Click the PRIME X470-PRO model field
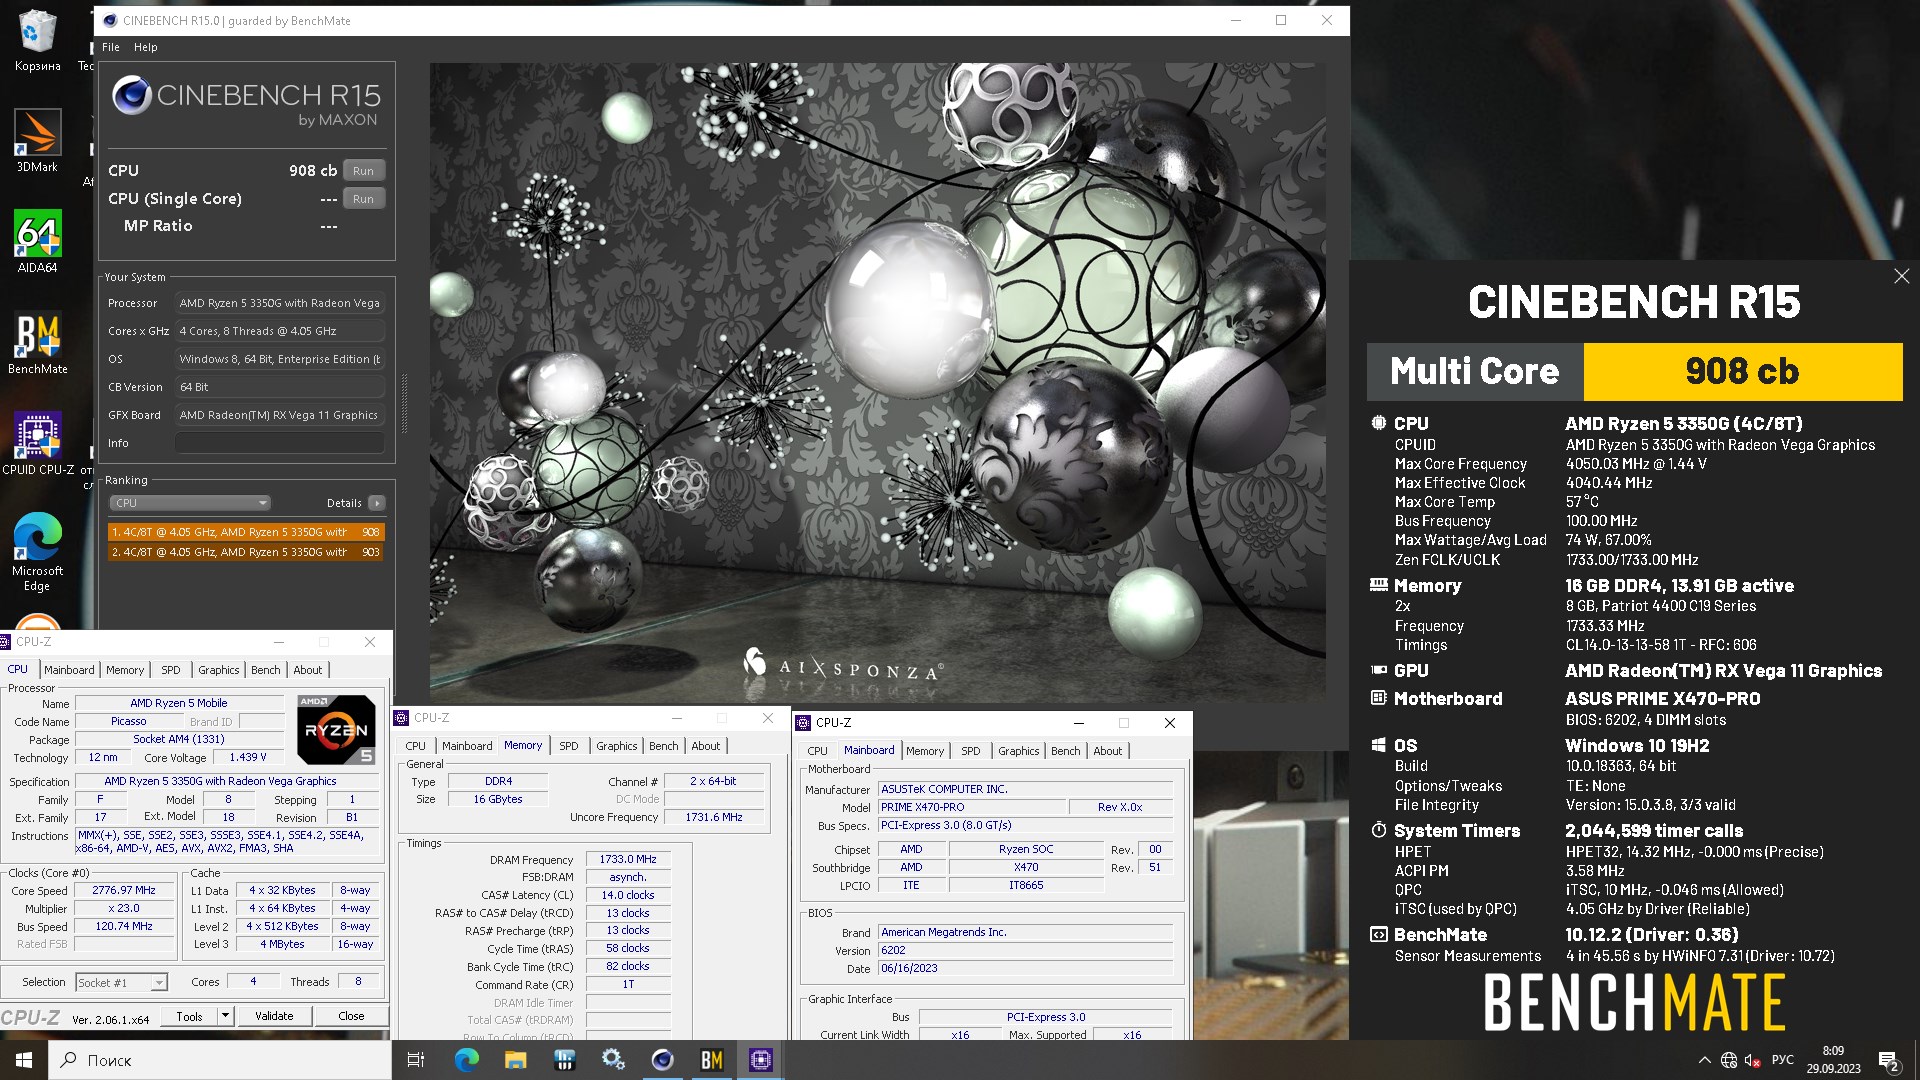The width and height of the screenshot is (1920, 1080). tap(971, 807)
